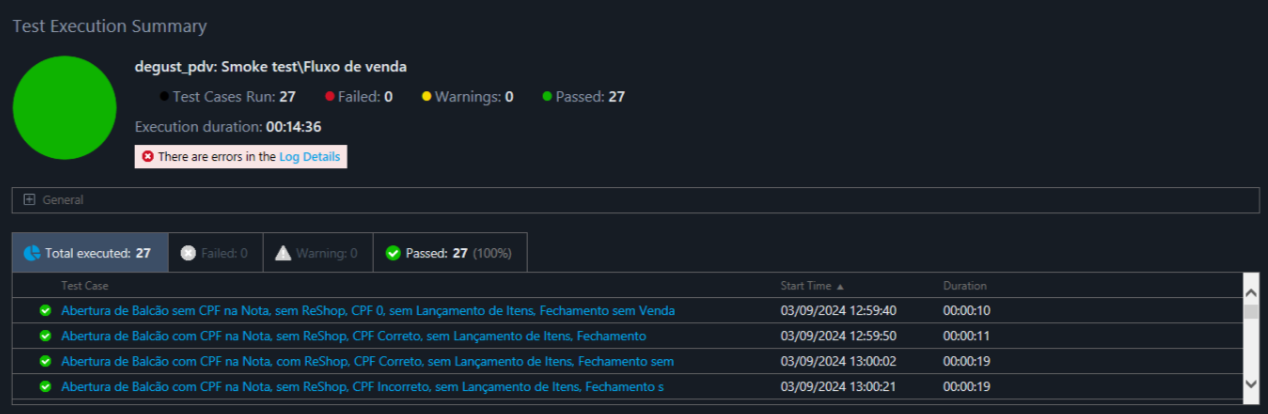Expand the General section
The width and height of the screenshot is (1268, 414).
tap(29, 200)
